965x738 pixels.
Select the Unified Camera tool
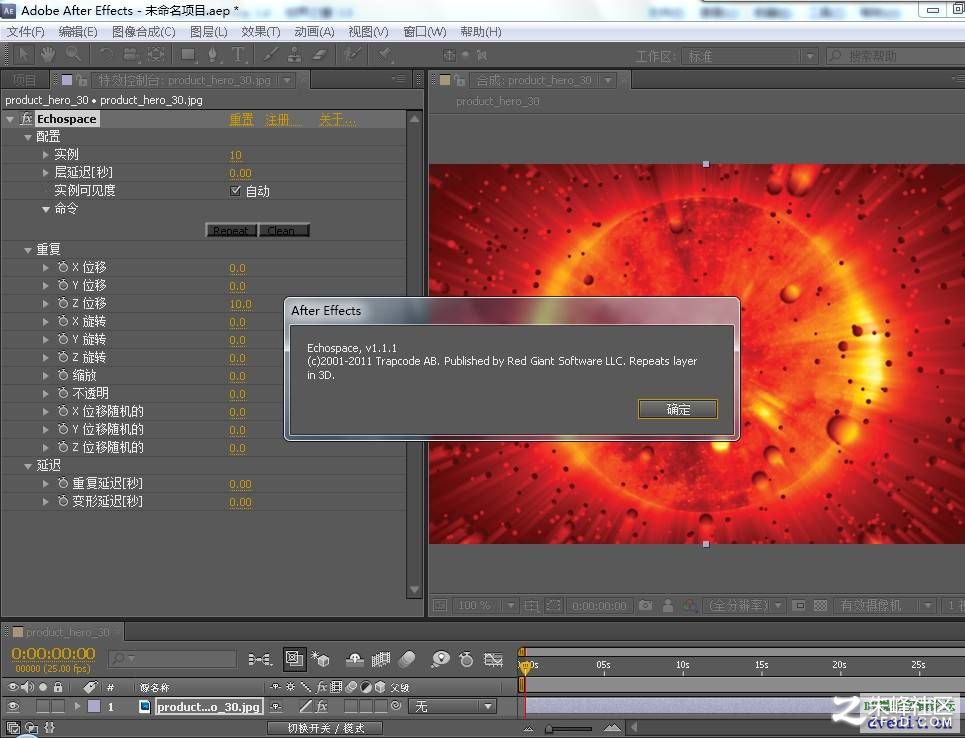130,55
